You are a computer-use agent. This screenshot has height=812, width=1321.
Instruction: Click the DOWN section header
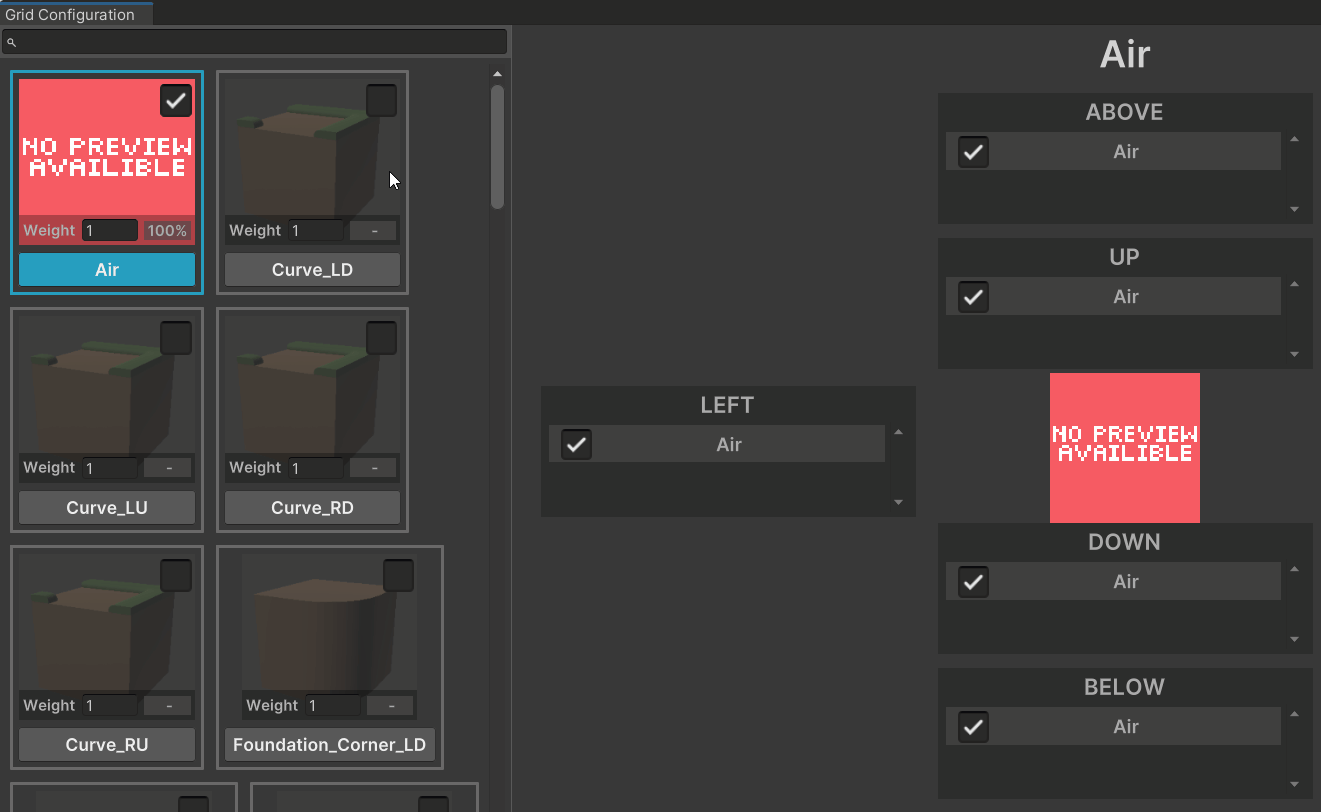tap(1124, 542)
